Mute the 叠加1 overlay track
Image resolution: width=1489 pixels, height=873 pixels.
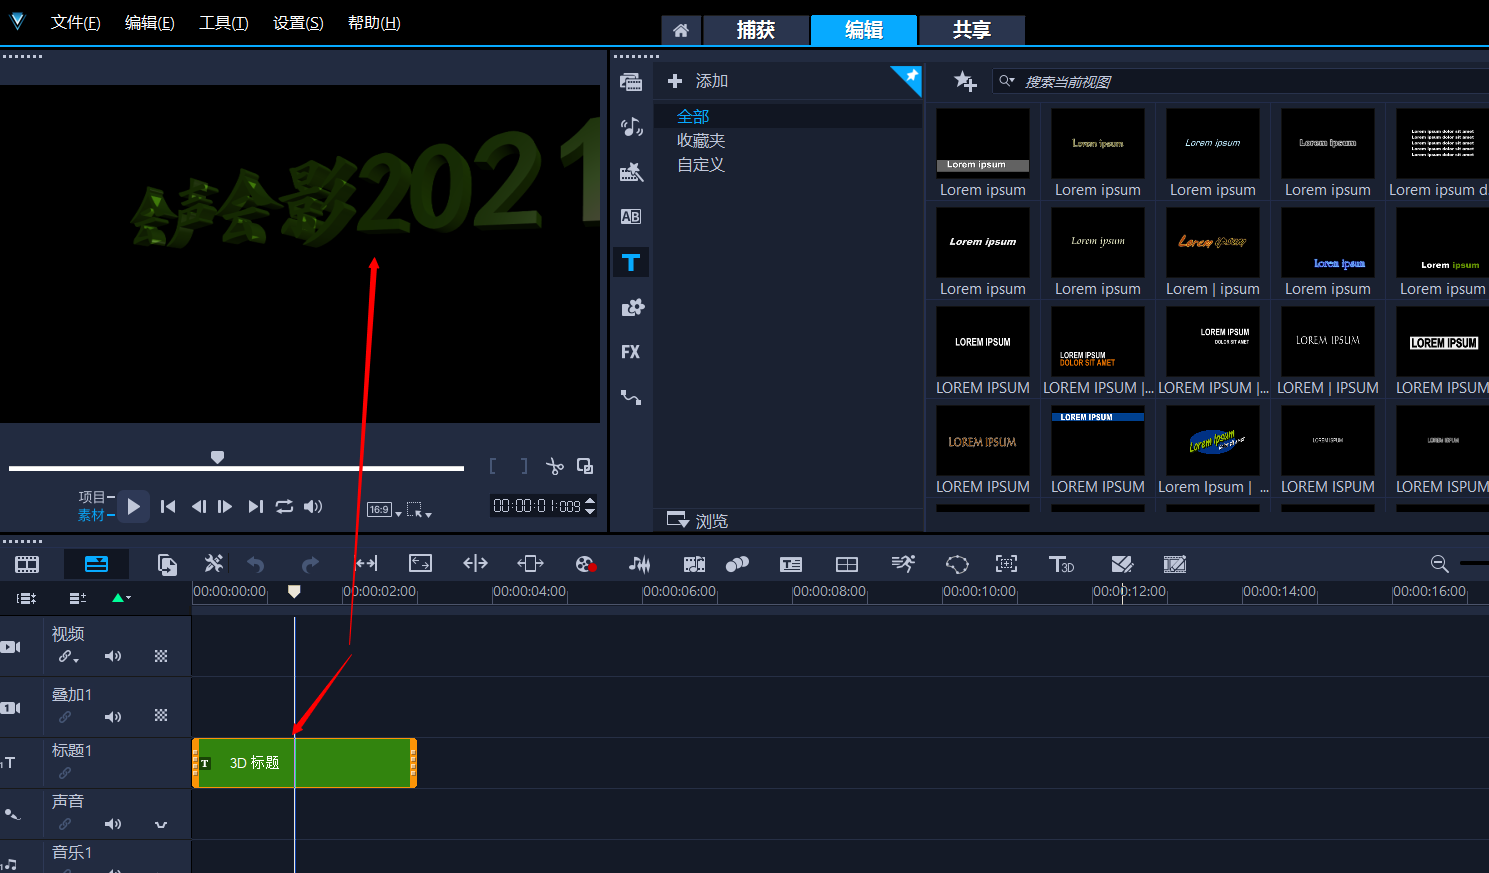pos(113,717)
